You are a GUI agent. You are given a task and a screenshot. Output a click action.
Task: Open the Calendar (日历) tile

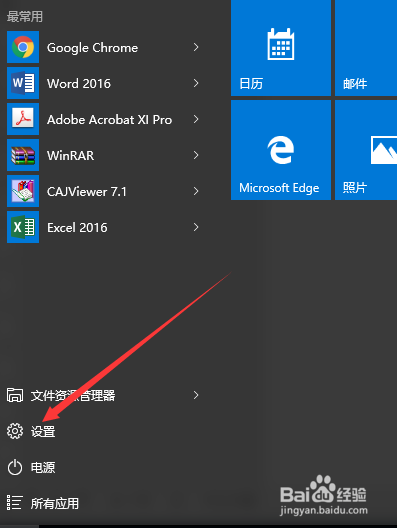tap(281, 48)
